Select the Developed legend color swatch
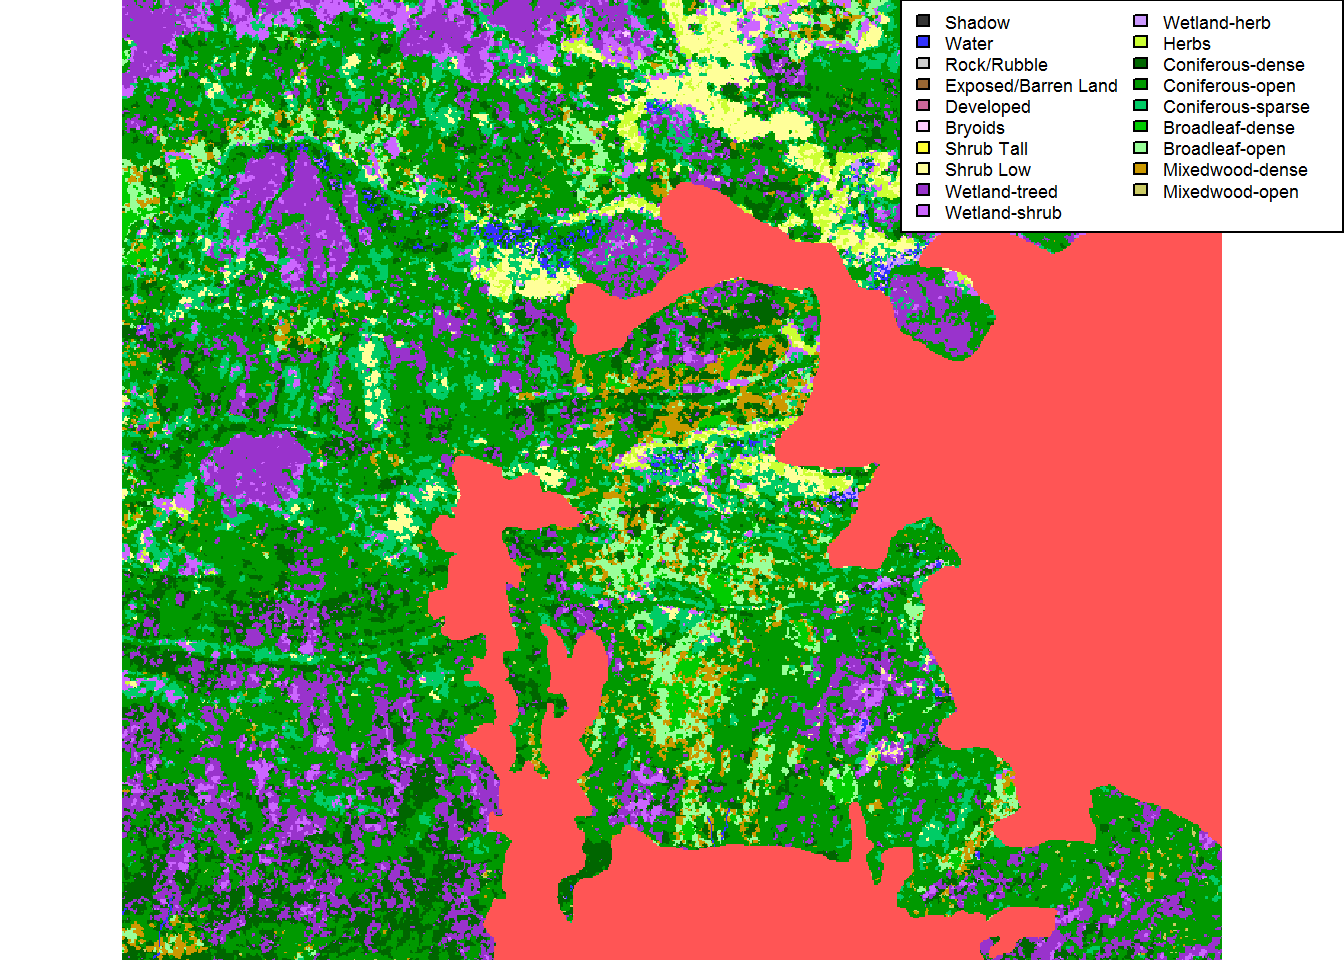The image size is (1344, 960). [923, 106]
